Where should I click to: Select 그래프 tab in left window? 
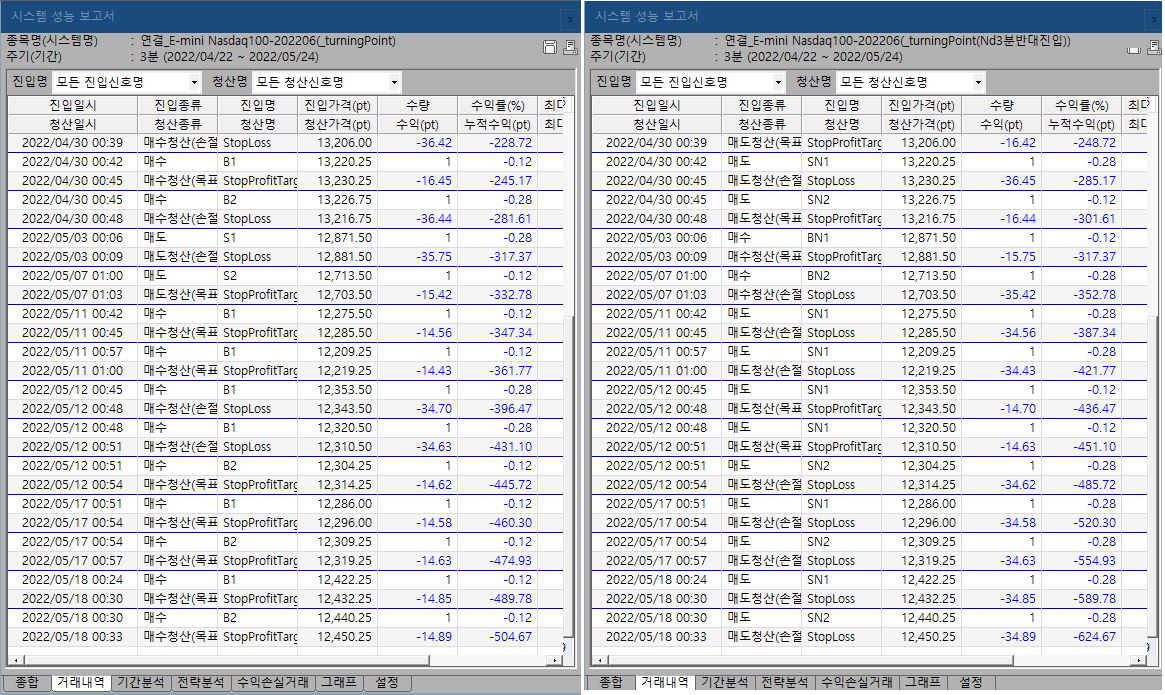tap(338, 682)
